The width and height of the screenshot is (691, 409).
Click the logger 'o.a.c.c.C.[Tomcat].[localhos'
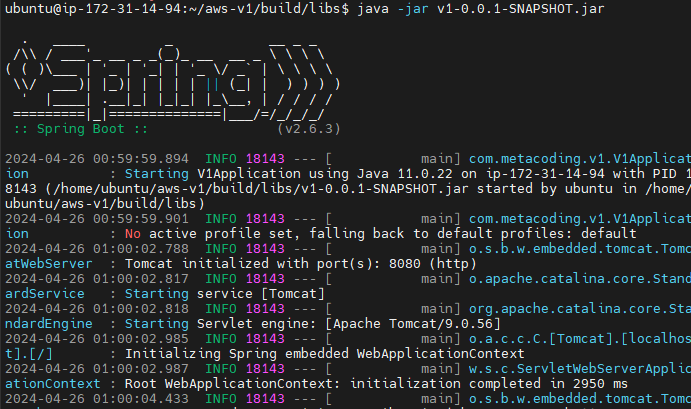tap(580, 338)
